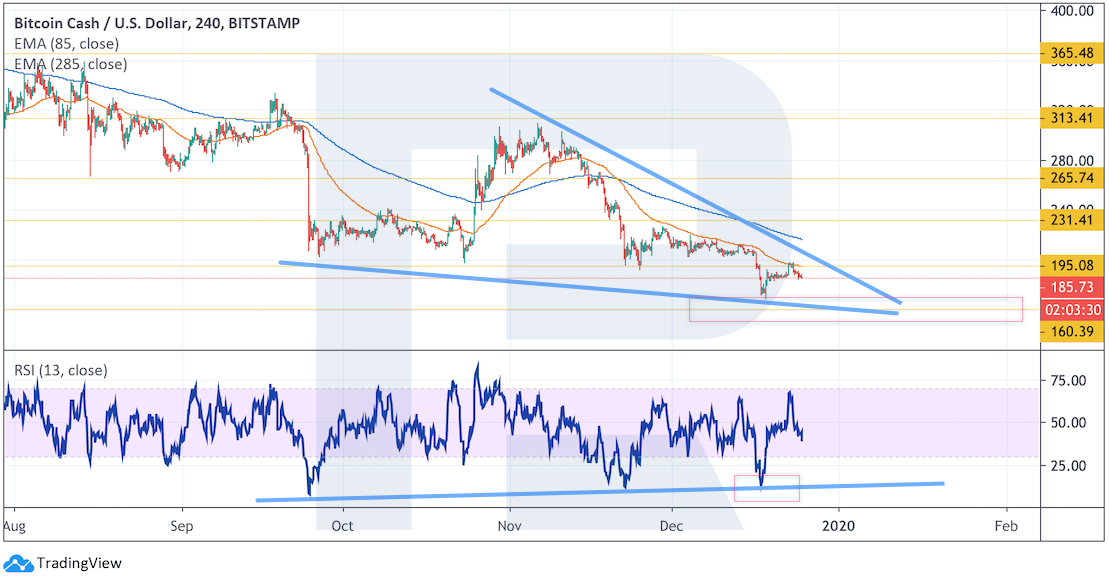Click the 2020 marker on time axis
The height and width of the screenshot is (585, 1109).
coord(839,525)
